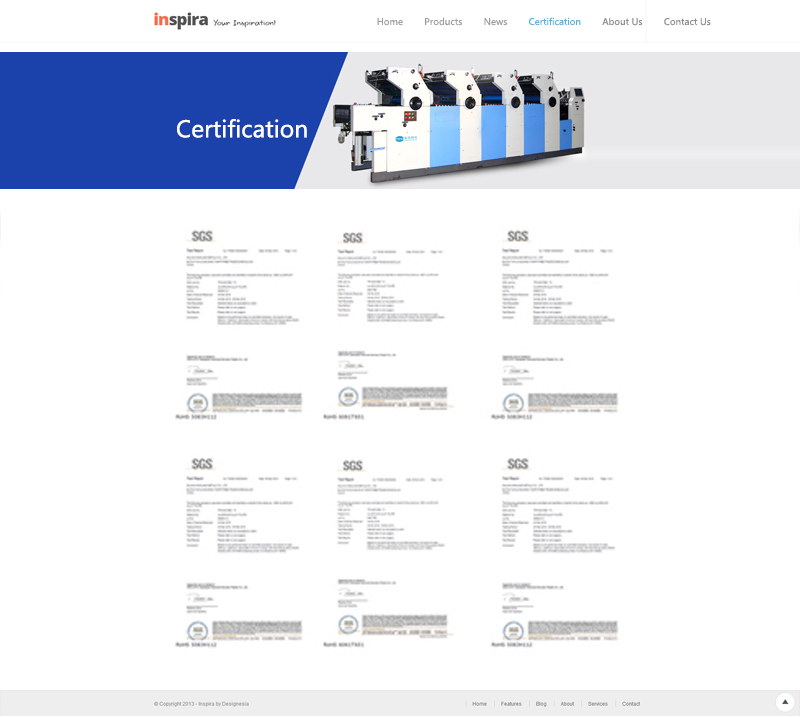Select the Certification navigation tab
Image resolution: width=800 pixels, height=717 pixels.
tap(554, 22)
